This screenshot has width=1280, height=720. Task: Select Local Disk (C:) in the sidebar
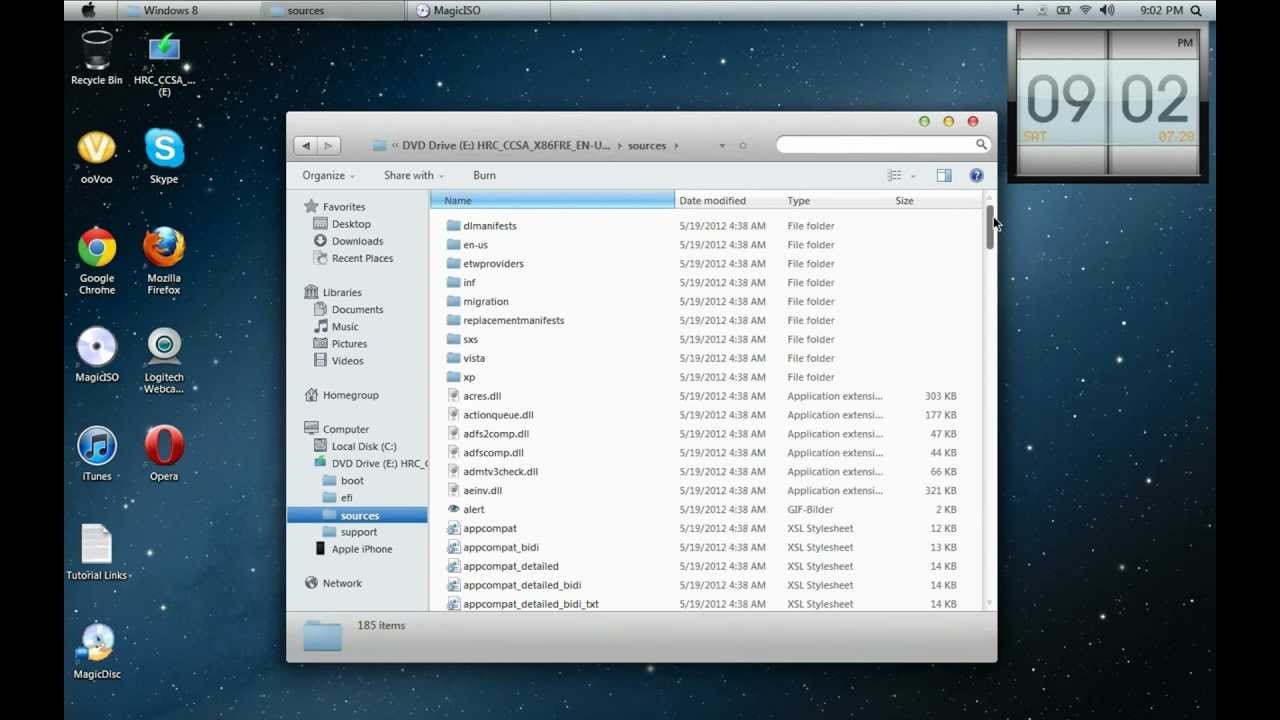[363, 447]
